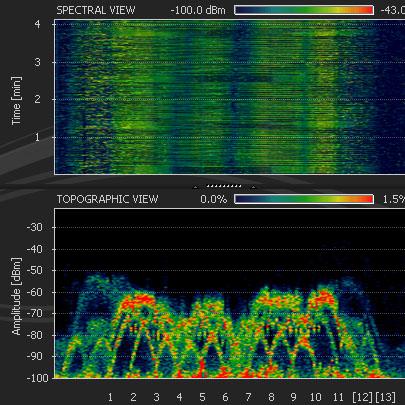This screenshot has height=405, width=405.
Task: Click the Topographic View color scale bar
Action: click(x=304, y=199)
